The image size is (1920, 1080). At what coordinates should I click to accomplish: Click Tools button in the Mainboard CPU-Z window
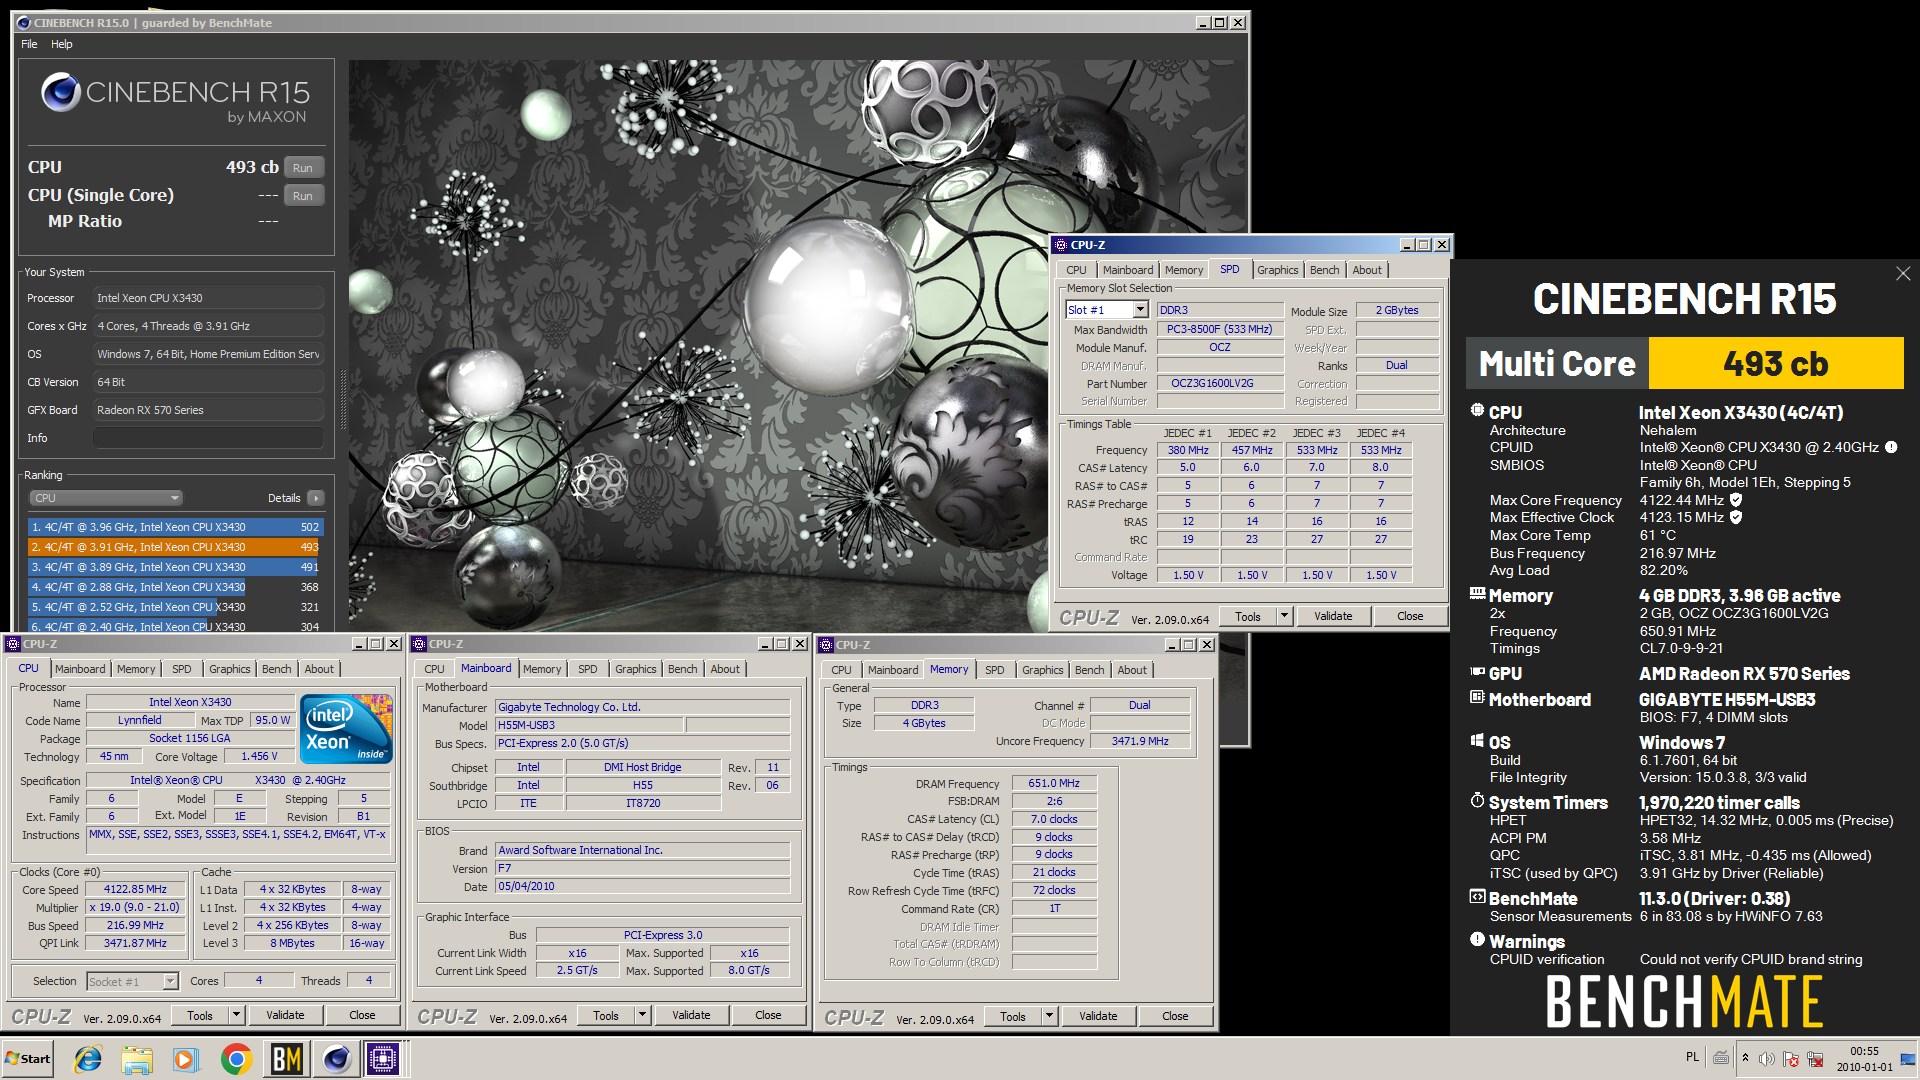(606, 1015)
